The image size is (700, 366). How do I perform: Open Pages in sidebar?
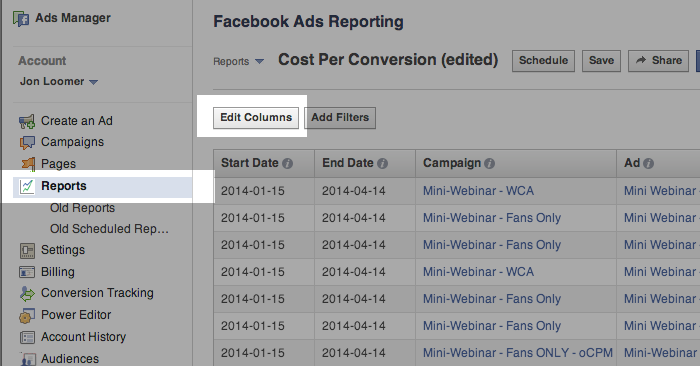pyautogui.click(x=58, y=164)
